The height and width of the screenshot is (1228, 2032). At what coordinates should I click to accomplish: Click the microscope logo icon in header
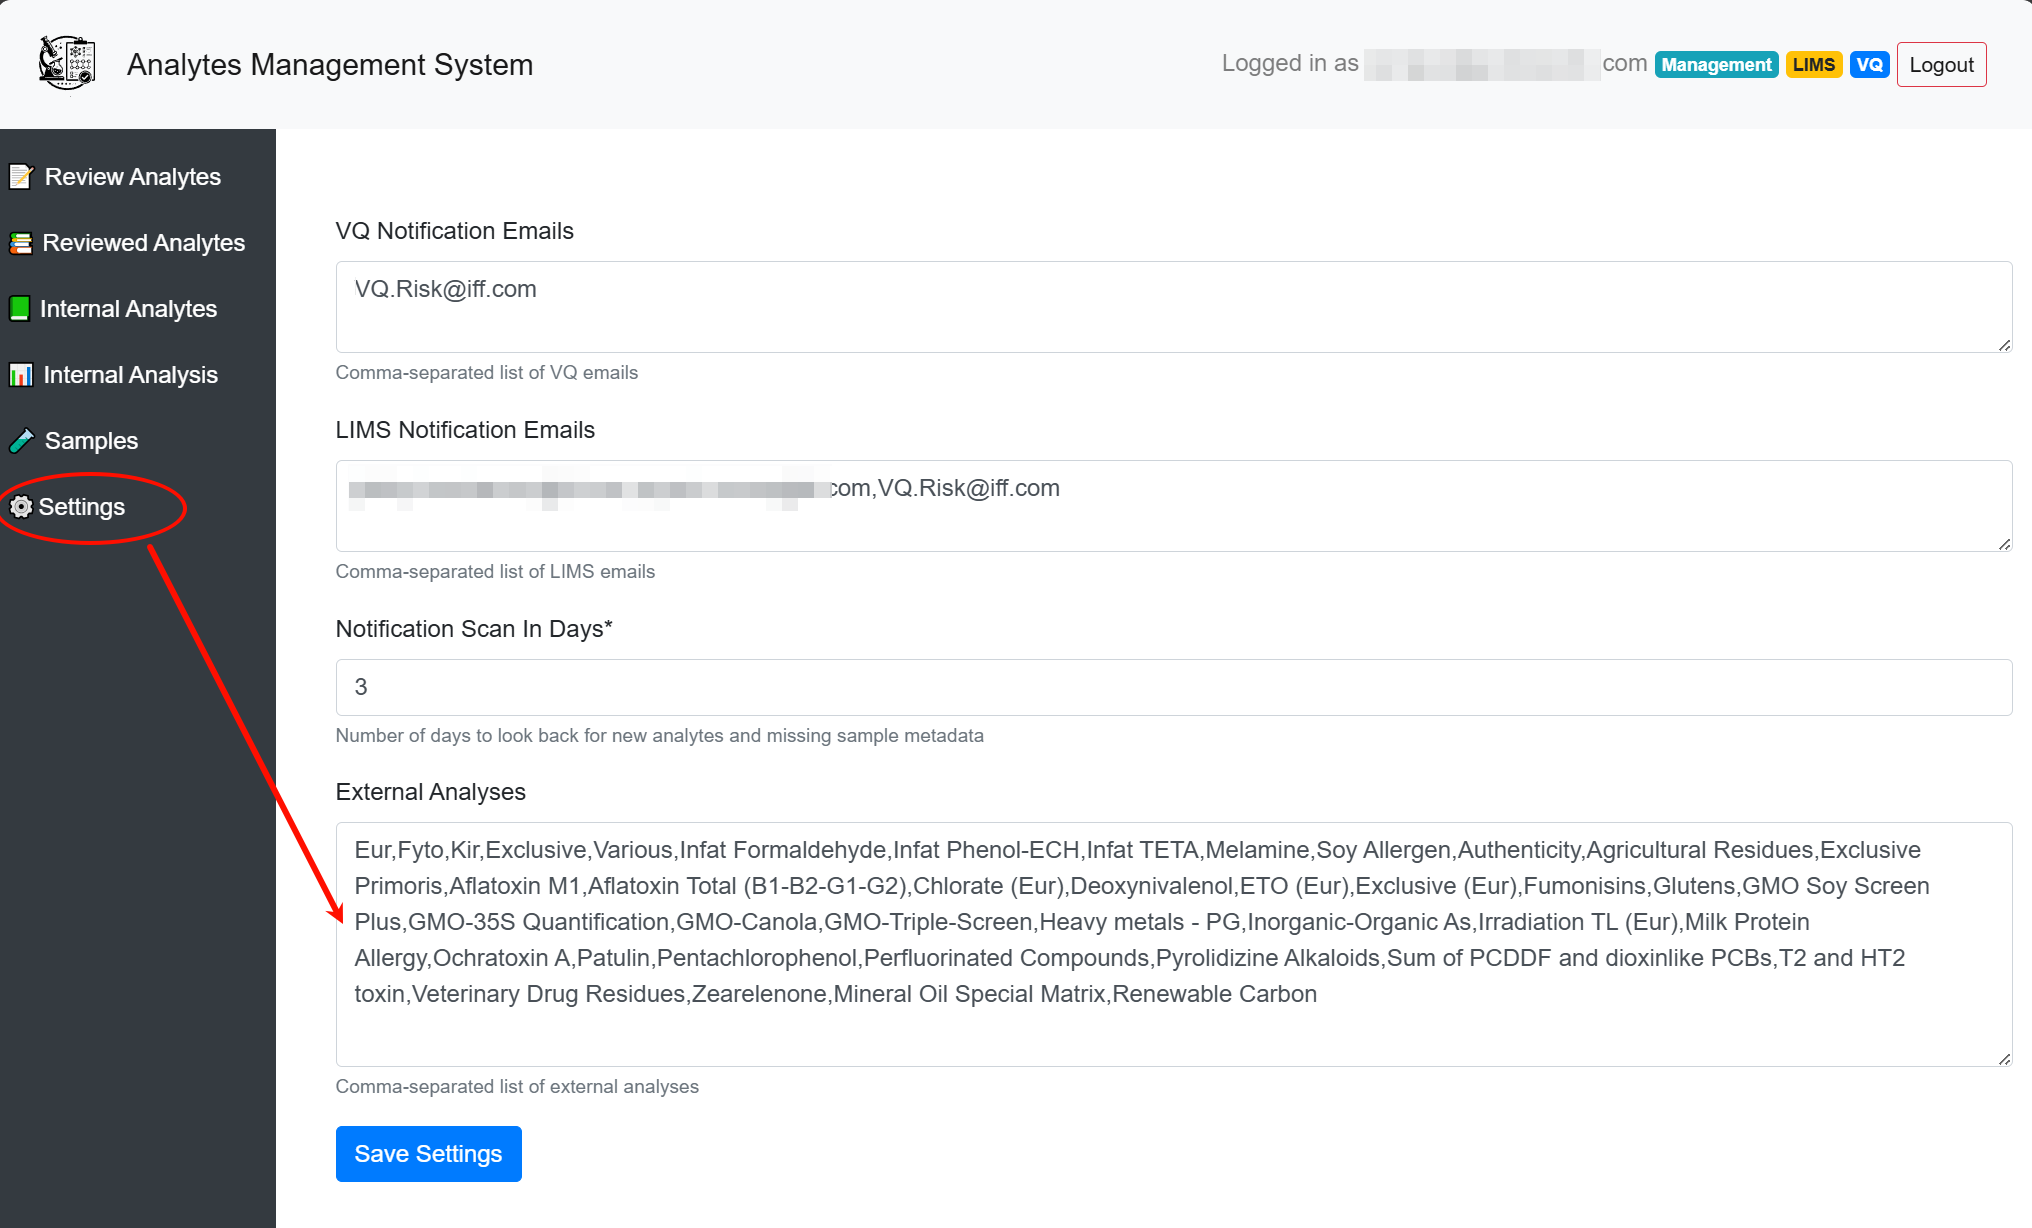pyautogui.click(x=66, y=63)
